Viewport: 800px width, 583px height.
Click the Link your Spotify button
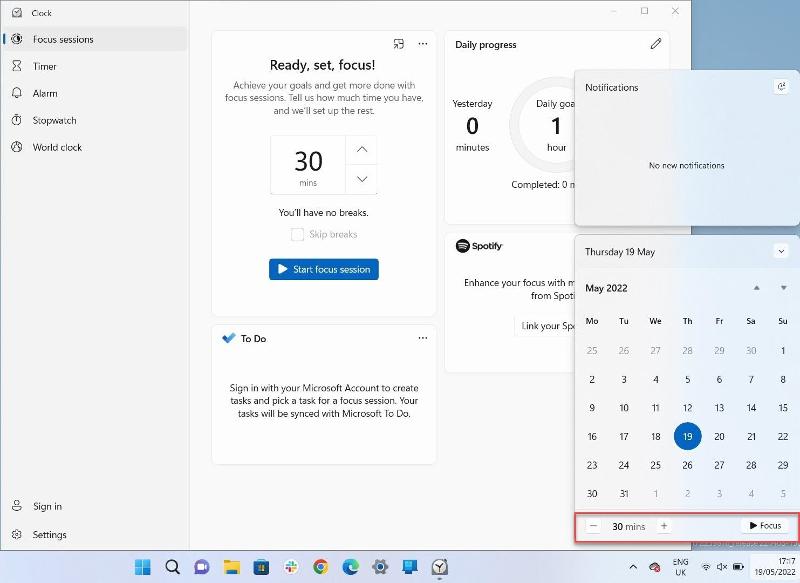tap(544, 326)
